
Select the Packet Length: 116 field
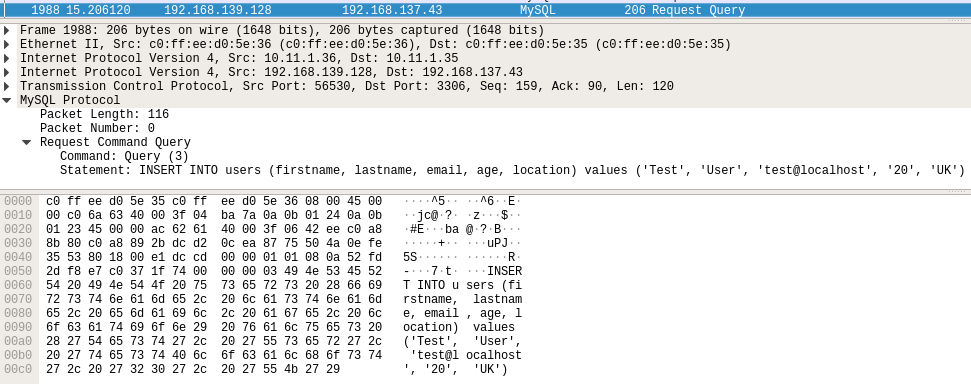(x=104, y=114)
